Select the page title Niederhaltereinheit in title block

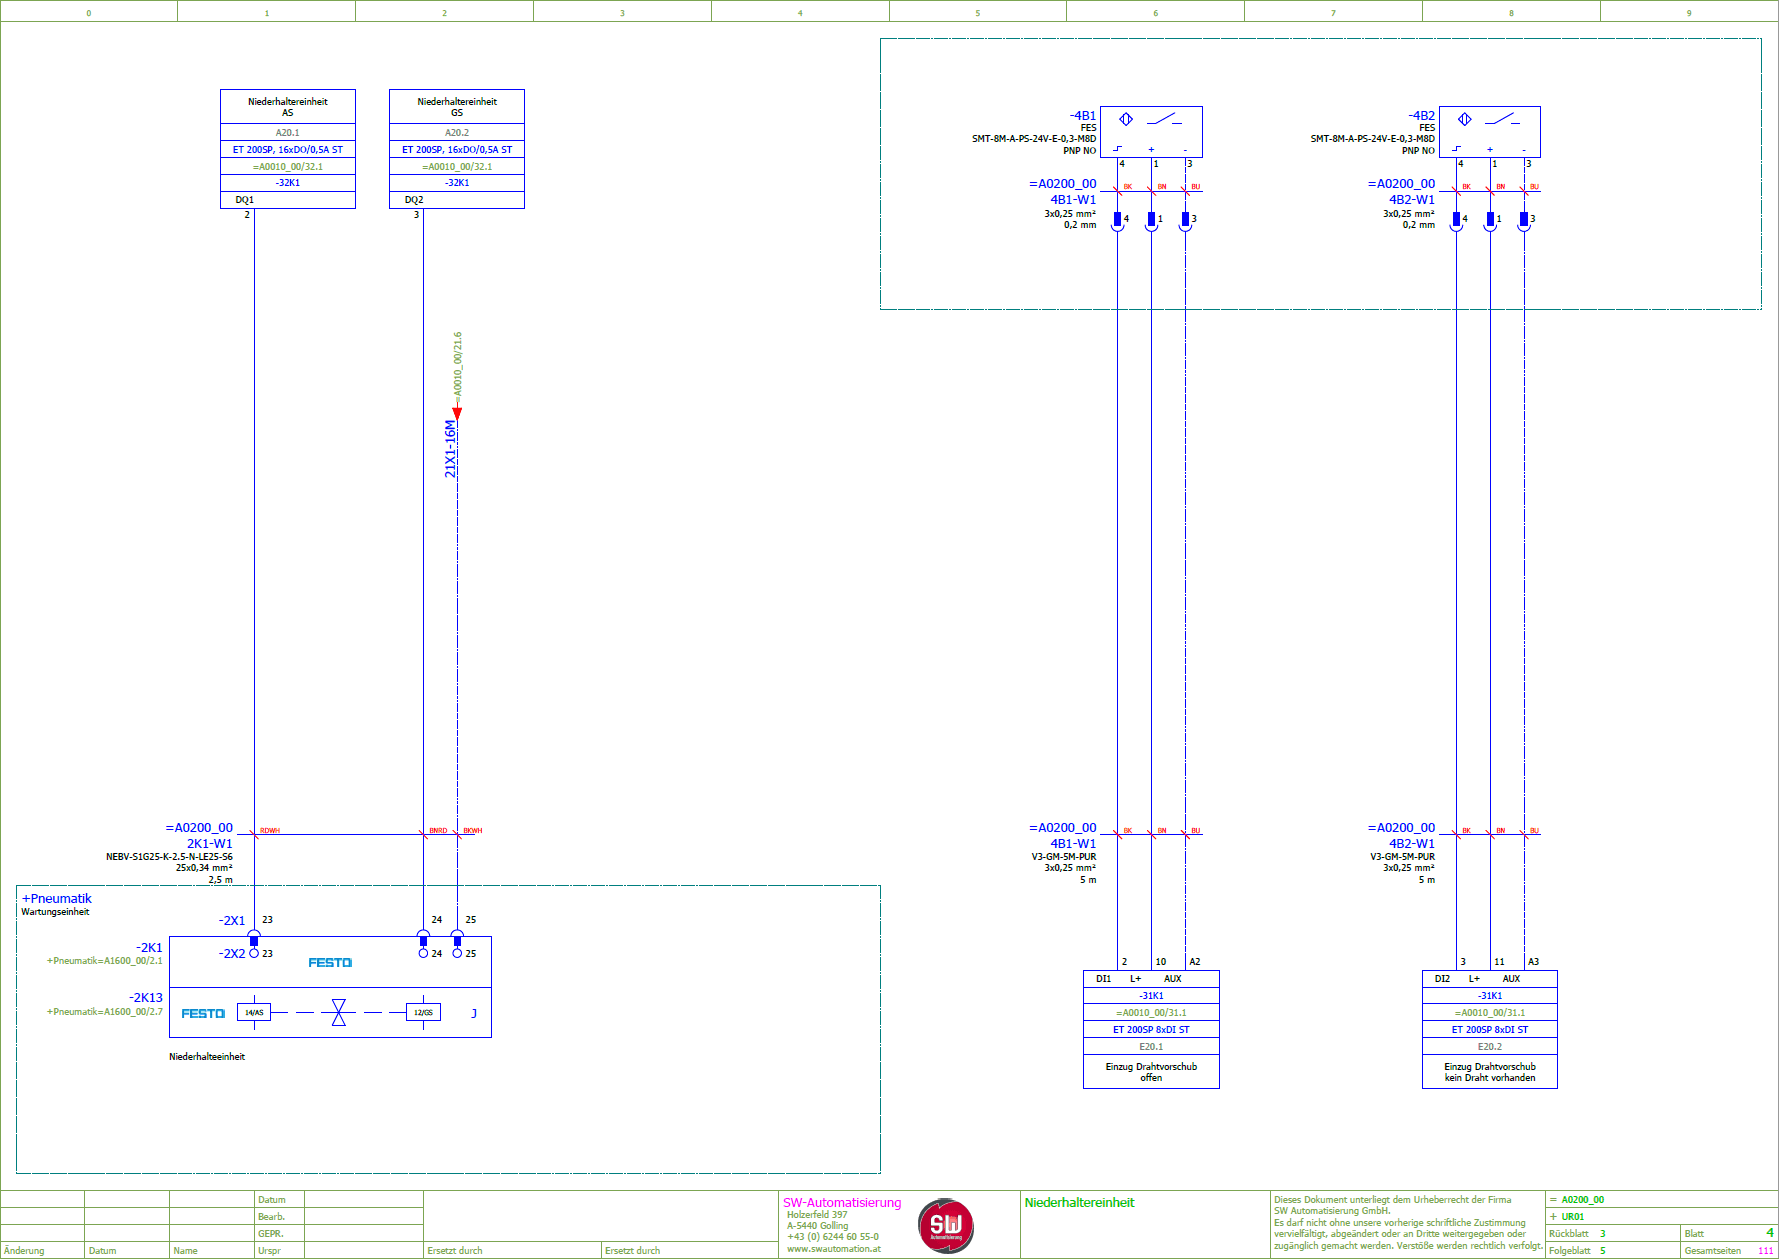click(1079, 1203)
